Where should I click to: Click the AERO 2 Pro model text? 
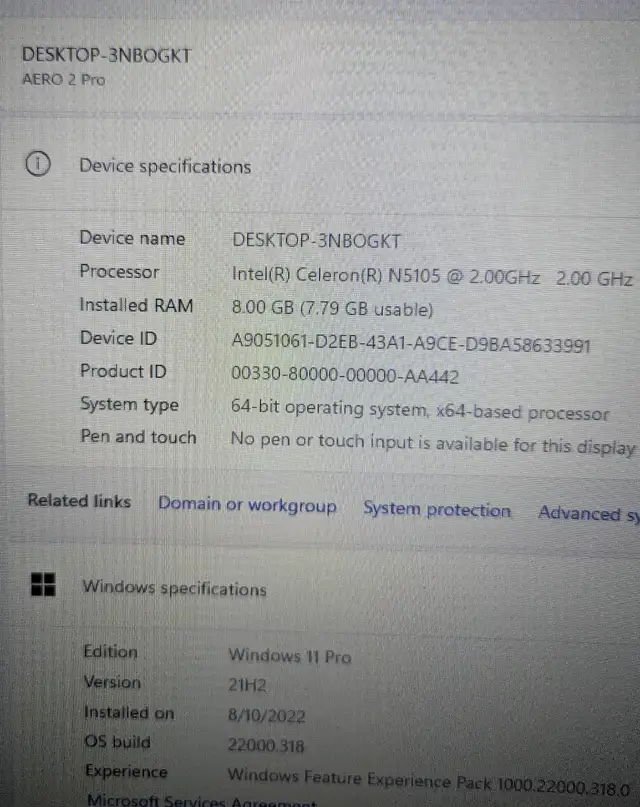(64, 80)
